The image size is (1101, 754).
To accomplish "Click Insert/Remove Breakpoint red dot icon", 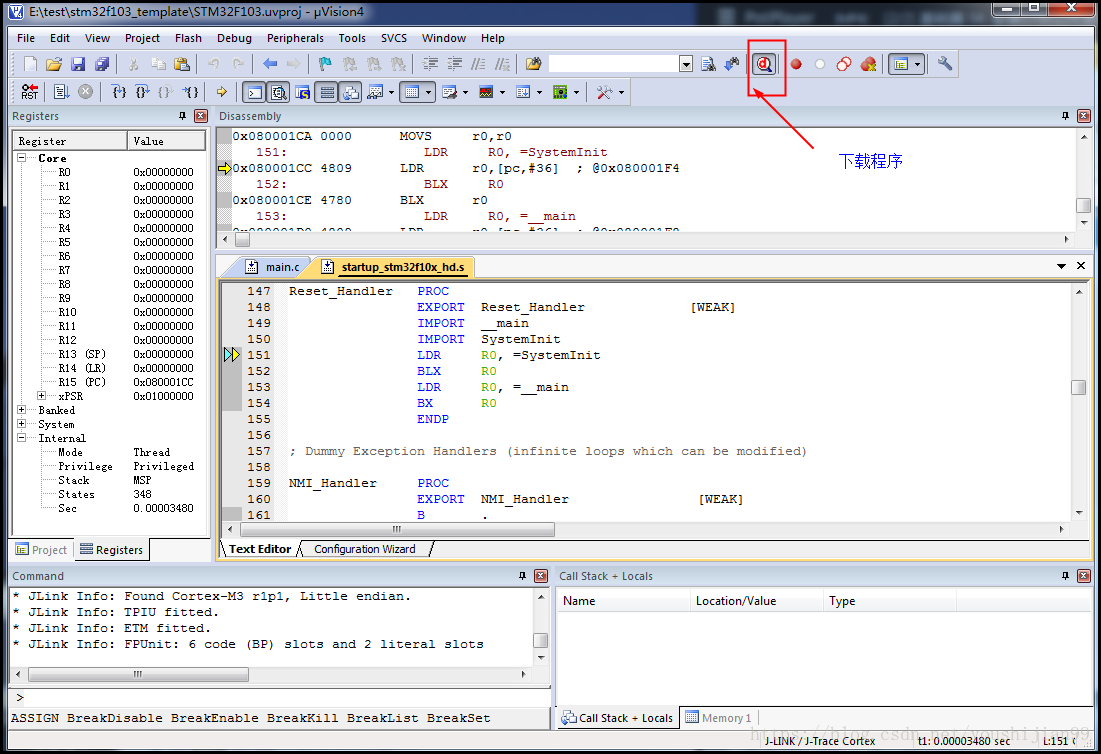I will [x=796, y=64].
